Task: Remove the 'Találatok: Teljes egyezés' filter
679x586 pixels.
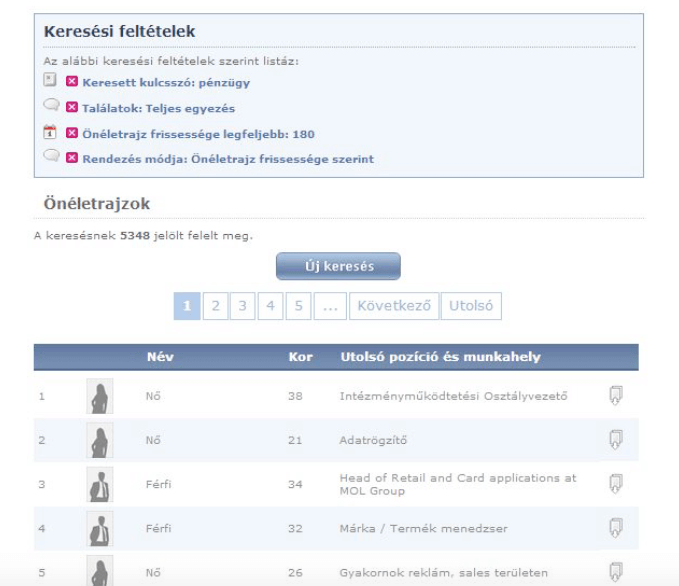Action: pyautogui.click(x=72, y=107)
